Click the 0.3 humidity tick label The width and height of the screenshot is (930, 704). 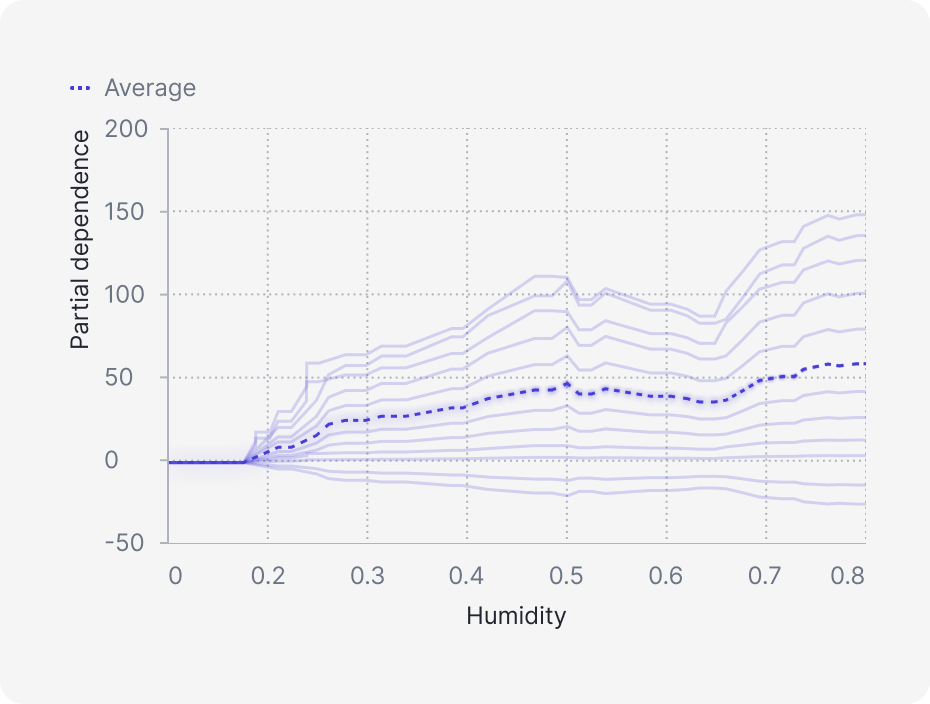367,577
